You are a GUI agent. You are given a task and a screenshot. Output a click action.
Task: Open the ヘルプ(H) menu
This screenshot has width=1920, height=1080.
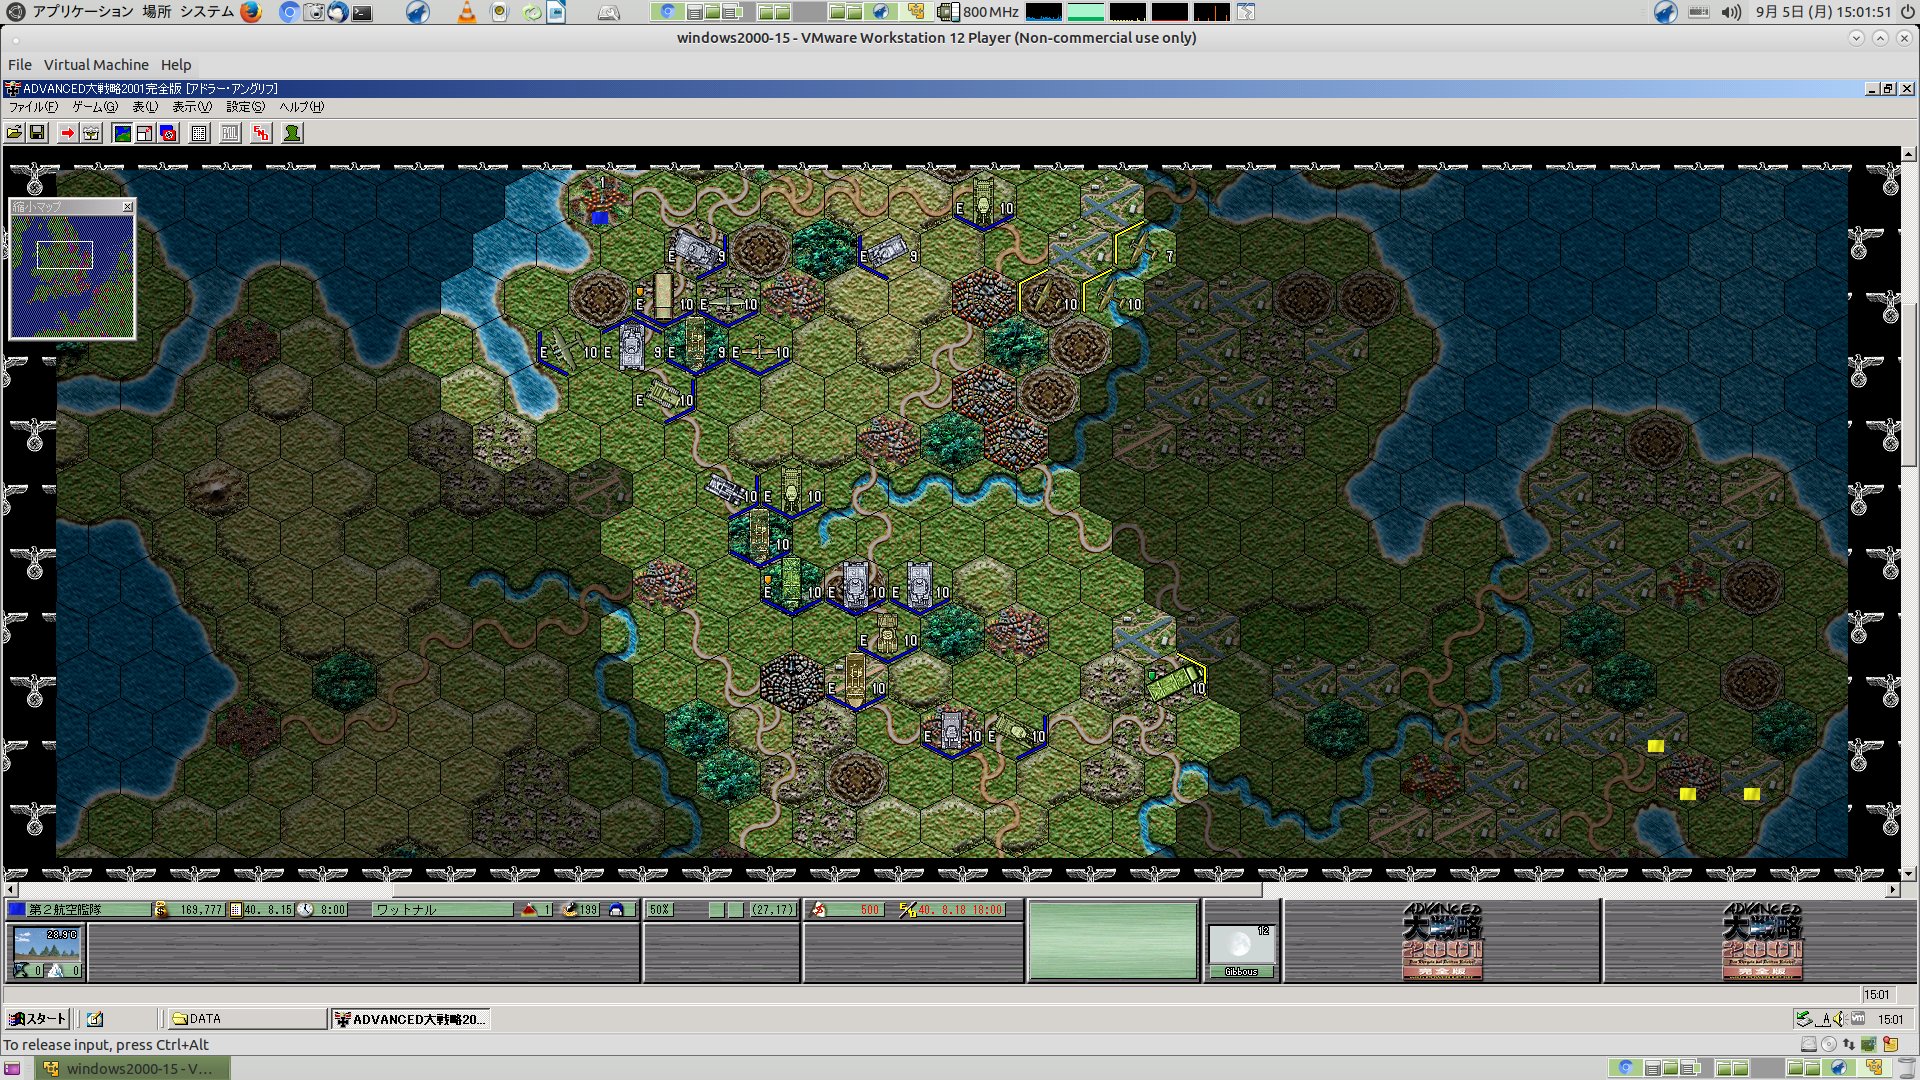(302, 107)
